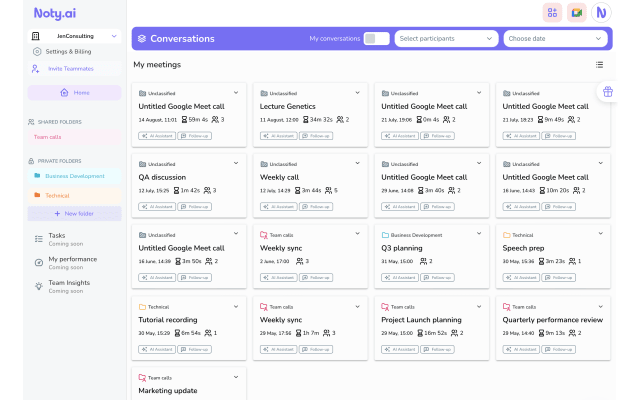
Task: Click participants icon on QA discussion card
Action: pyautogui.click(x=207, y=190)
